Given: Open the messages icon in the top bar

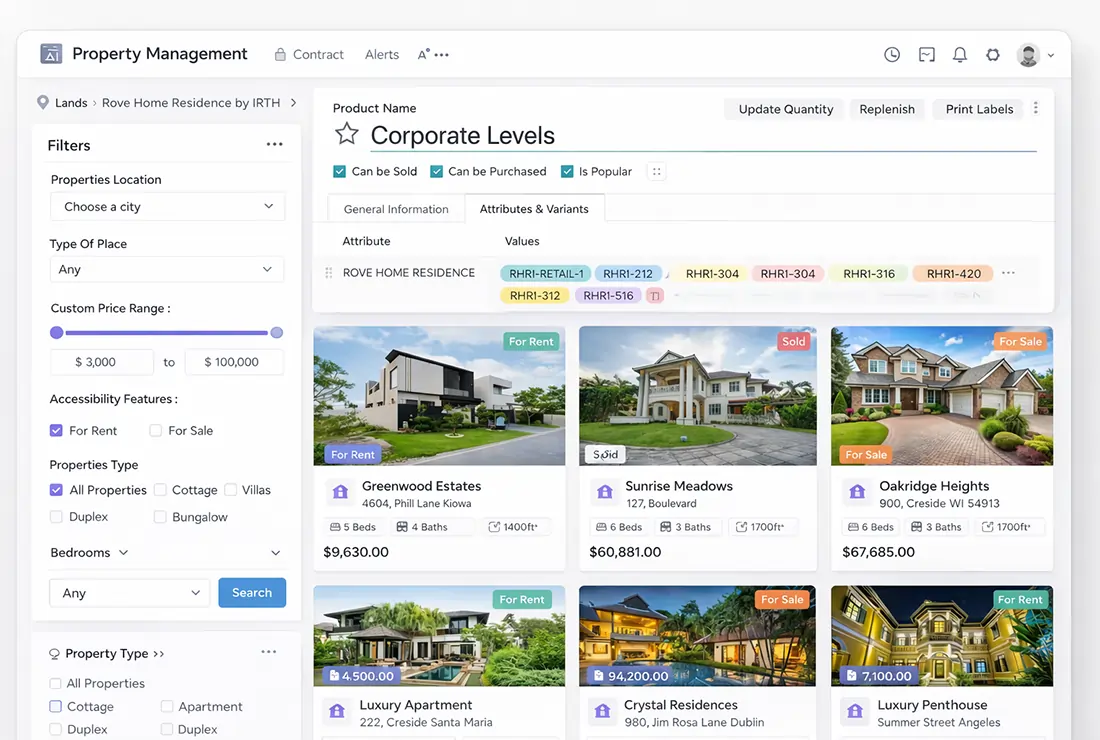Looking at the screenshot, I should (926, 54).
